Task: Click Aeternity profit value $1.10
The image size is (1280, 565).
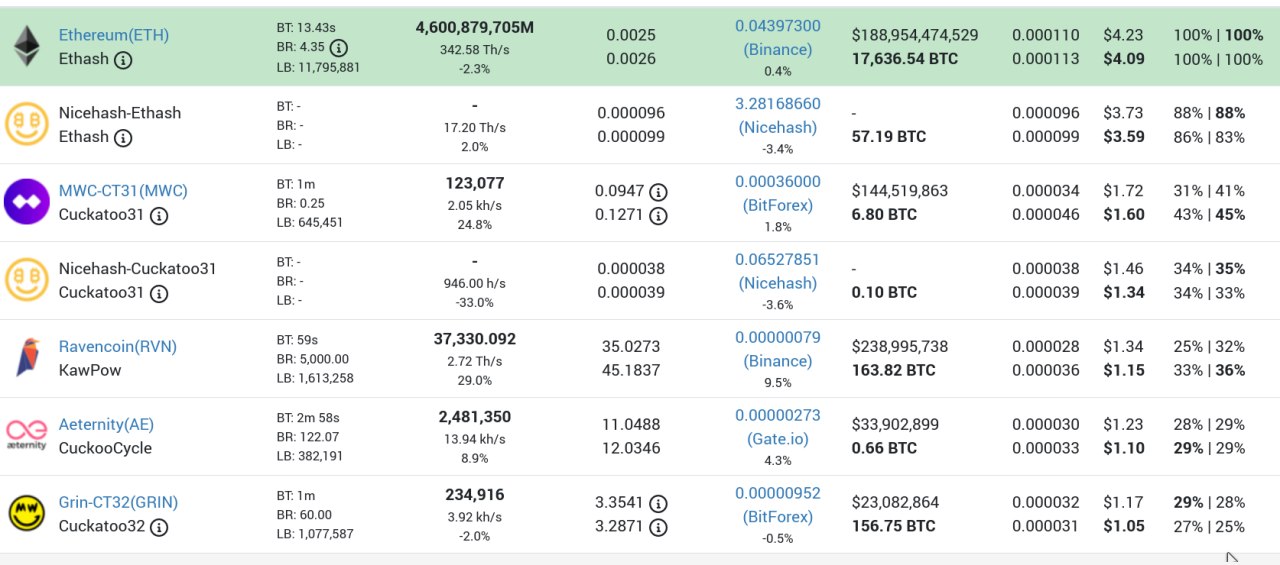Action: pos(1124,449)
